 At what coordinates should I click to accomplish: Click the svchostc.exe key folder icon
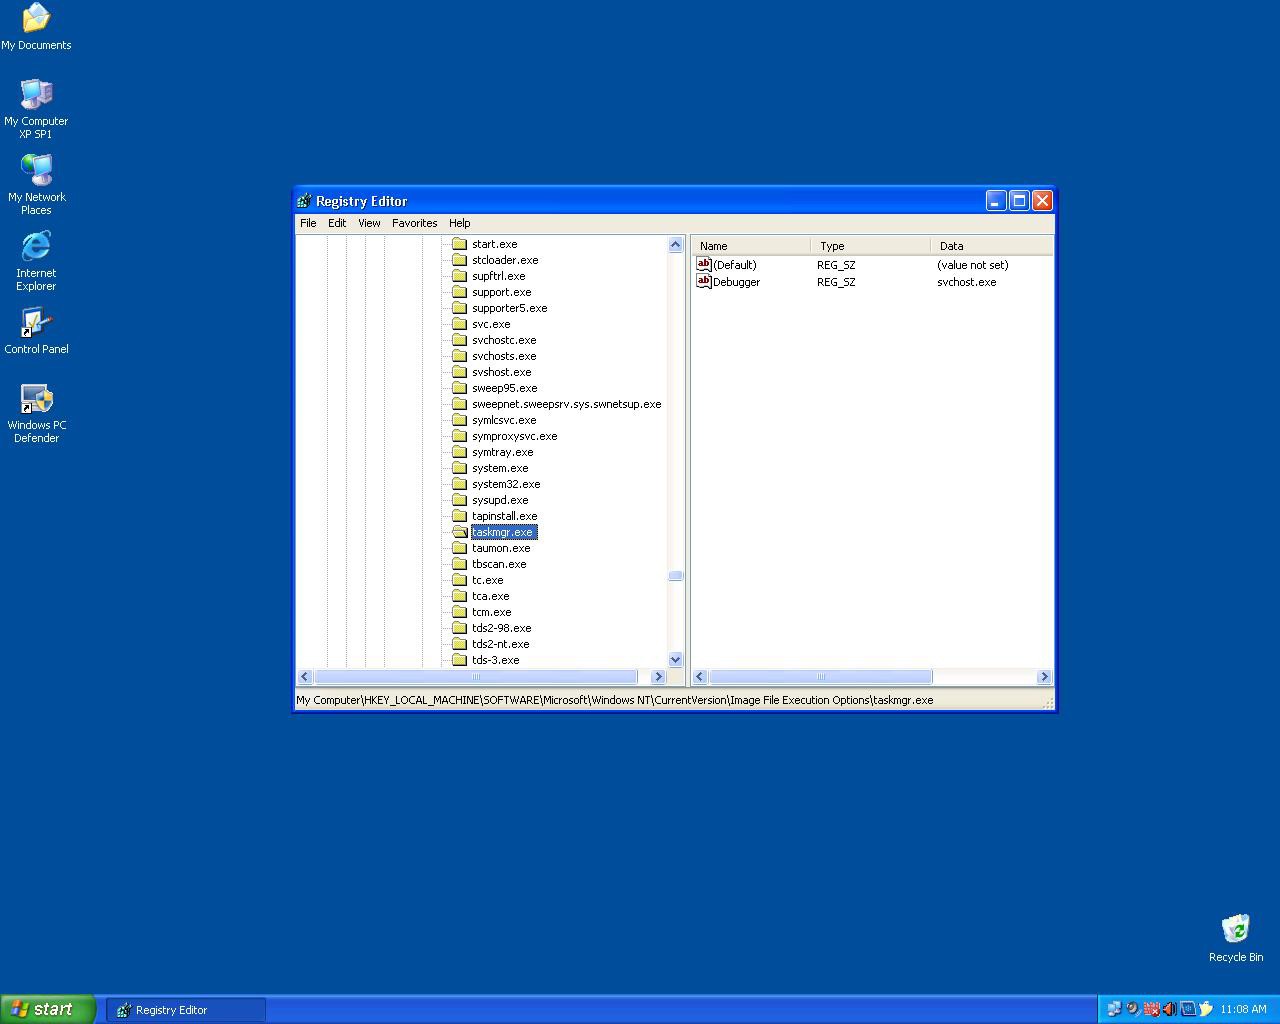click(x=460, y=340)
